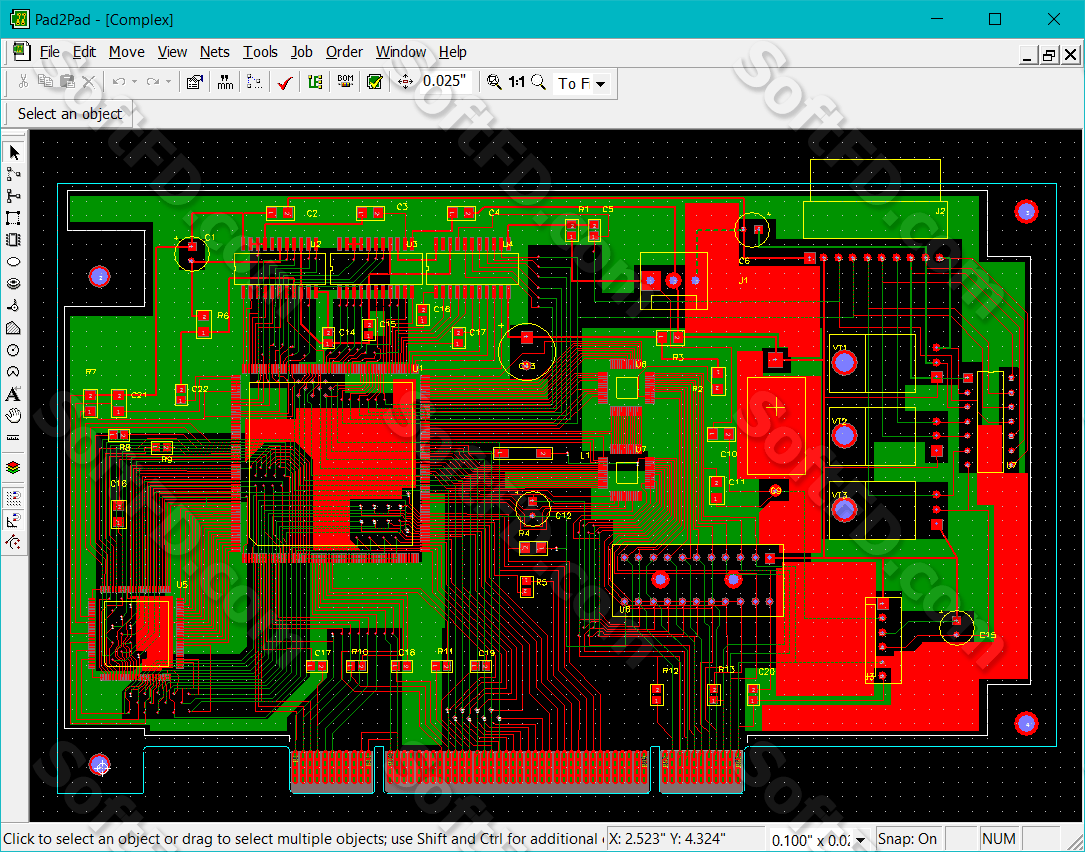This screenshot has height=852, width=1085.
Task: Select the J2 connector outline on the board
Action: 875,199
